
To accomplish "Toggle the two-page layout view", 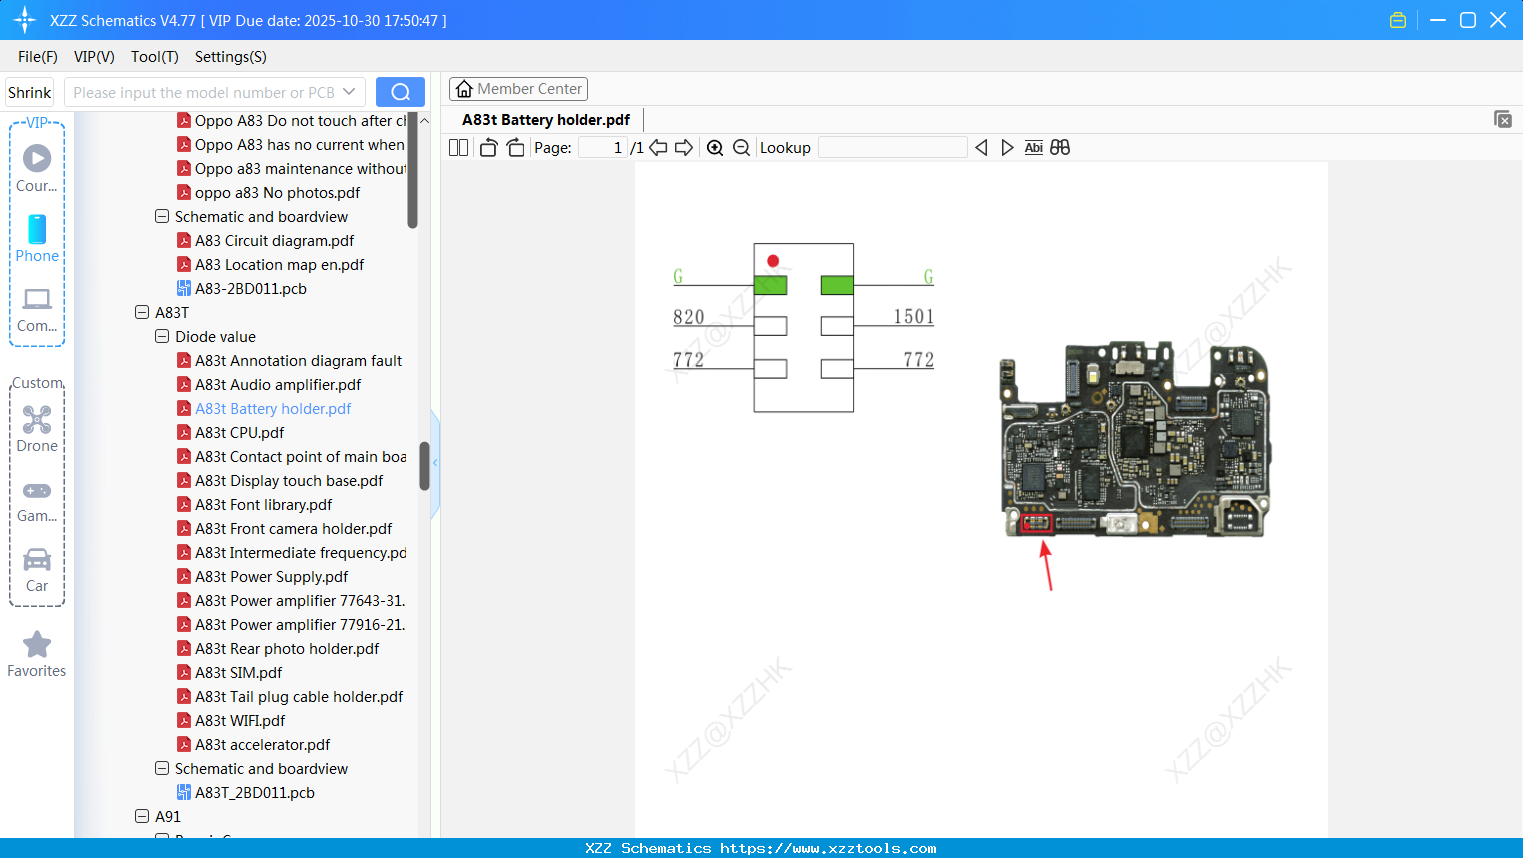I will tap(458, 148).
